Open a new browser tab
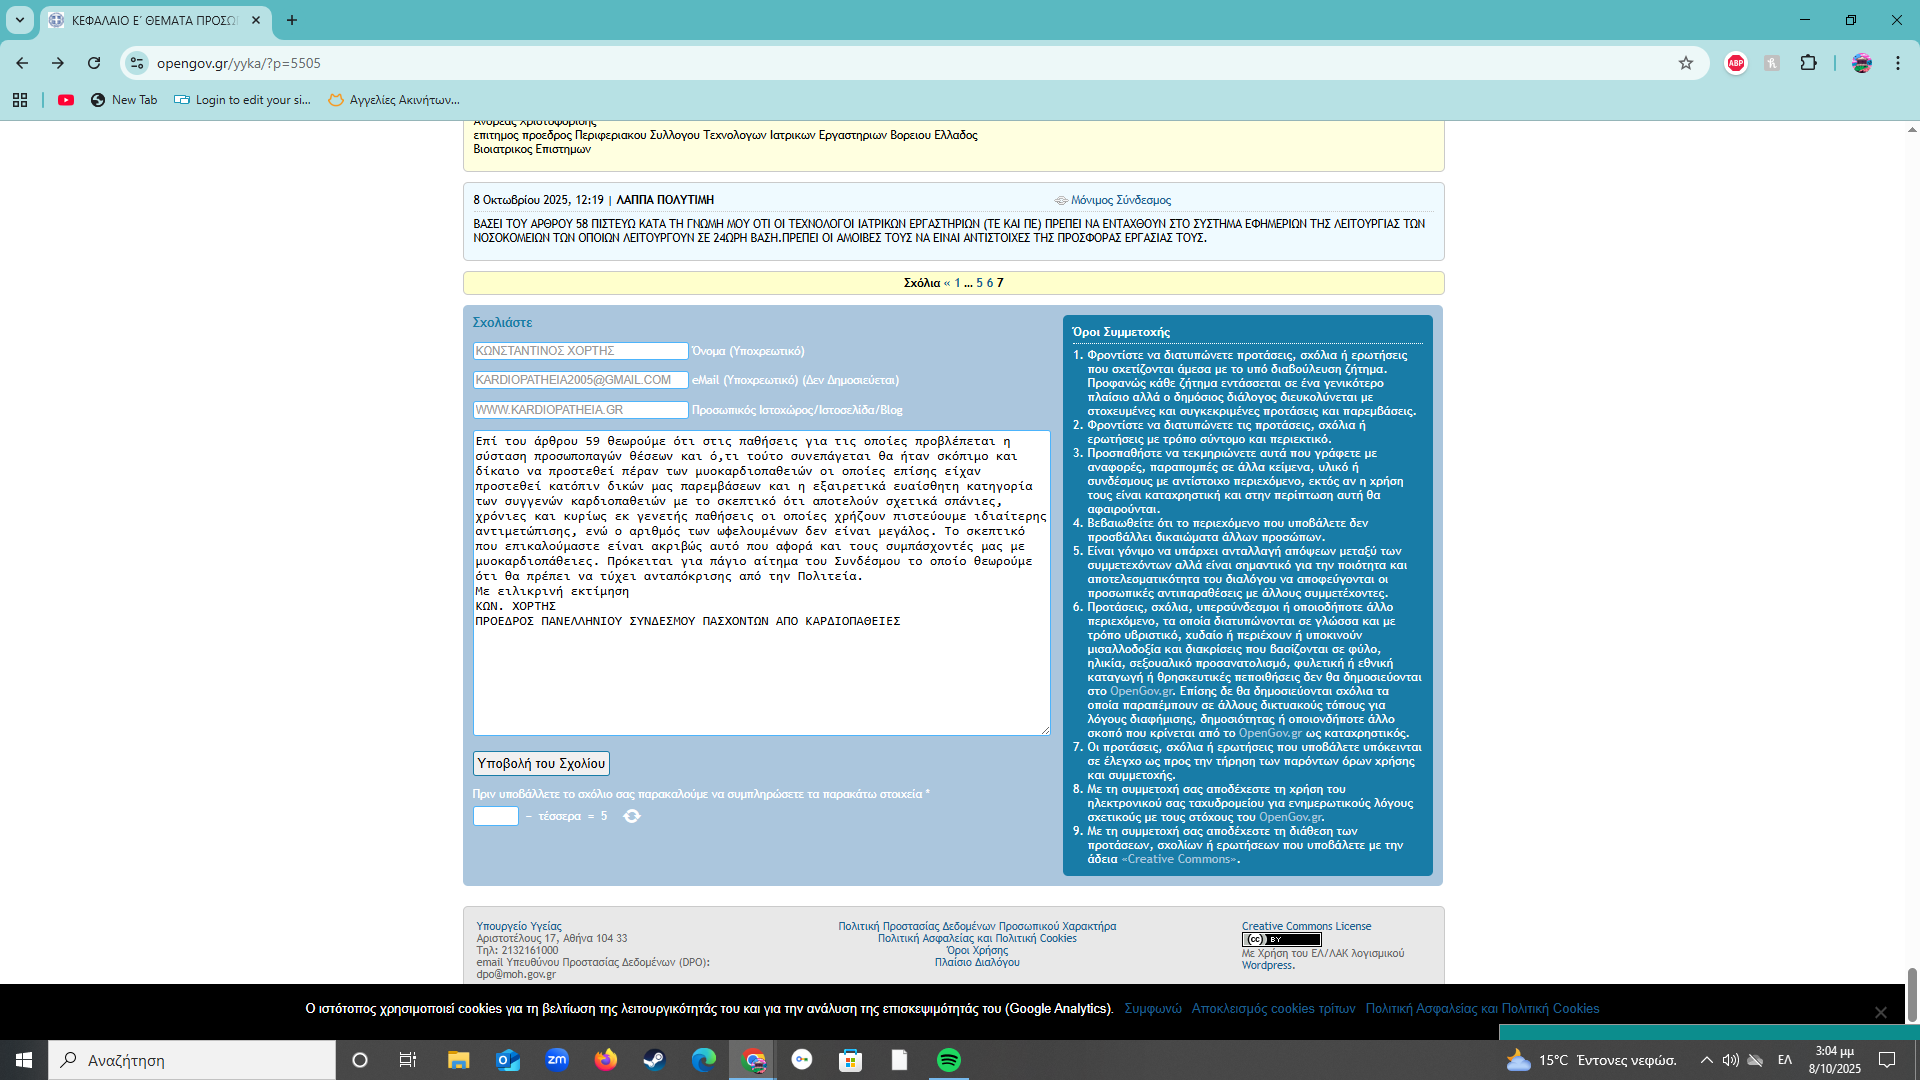 pos(292,20)
